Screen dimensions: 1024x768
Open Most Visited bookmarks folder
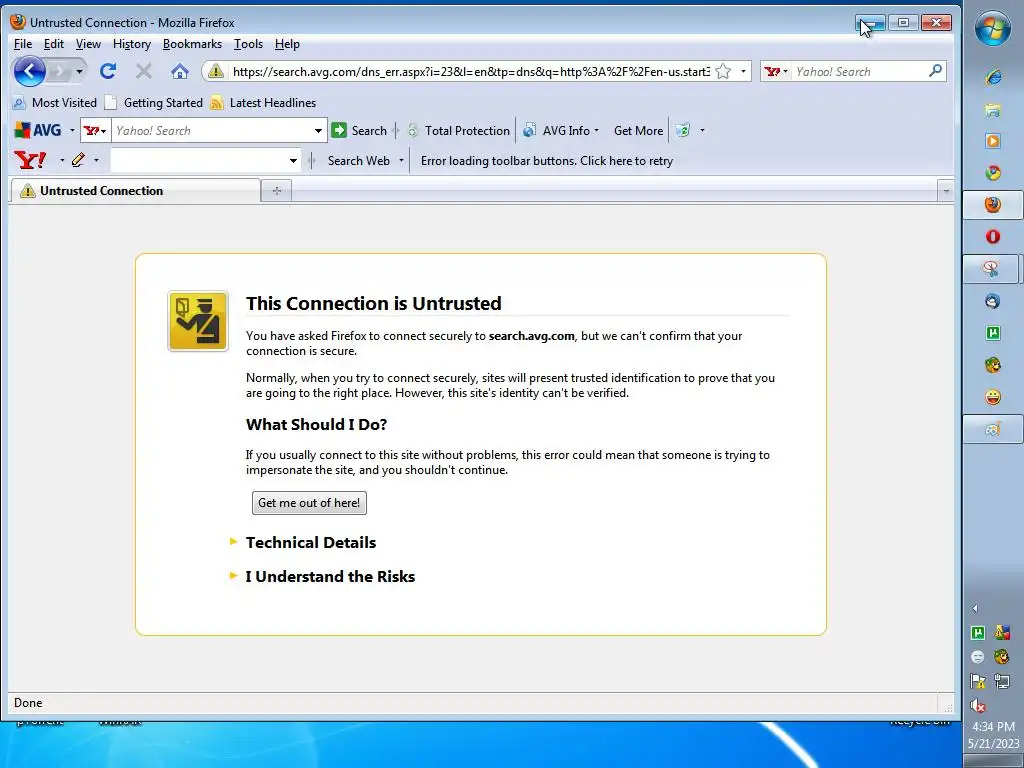(55, 103)
